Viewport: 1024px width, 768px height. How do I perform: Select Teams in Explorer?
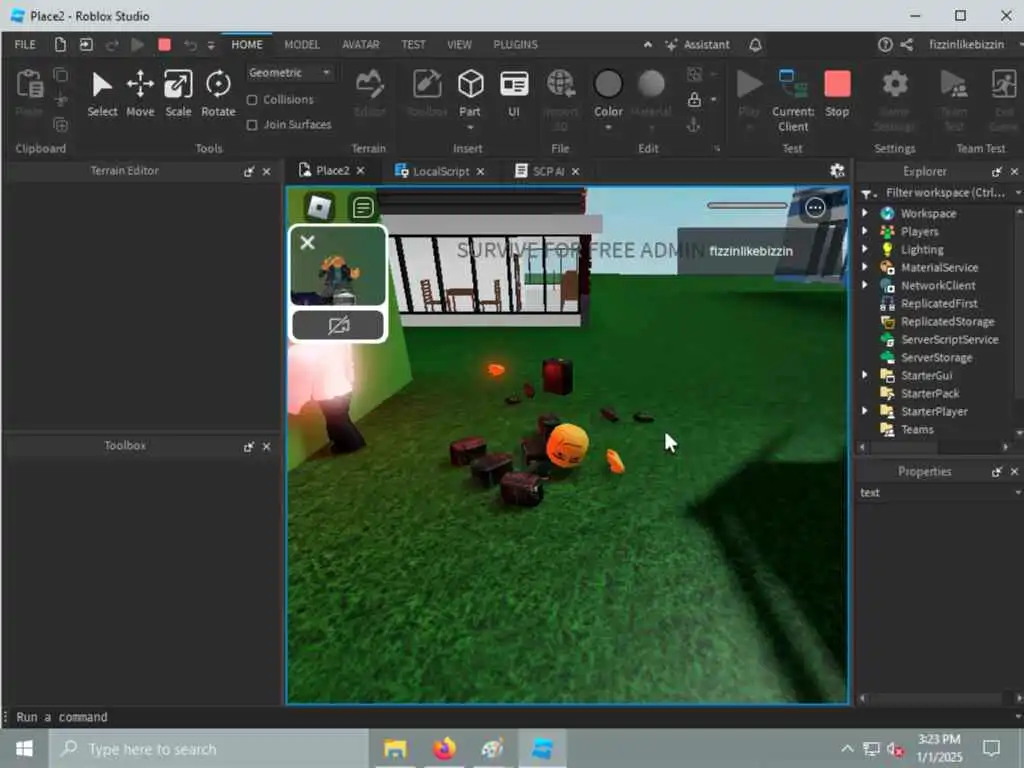pyautogui.click(x=917, y=430)
